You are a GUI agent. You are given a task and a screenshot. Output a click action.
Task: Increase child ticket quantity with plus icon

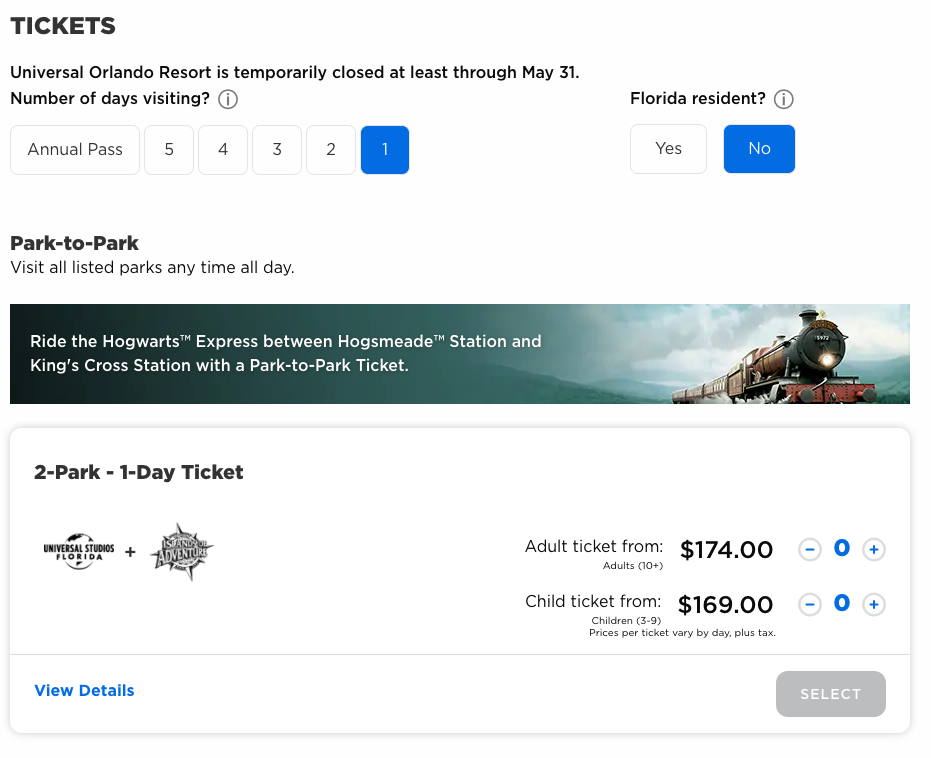pyautogui.click(x=873, y=605)
